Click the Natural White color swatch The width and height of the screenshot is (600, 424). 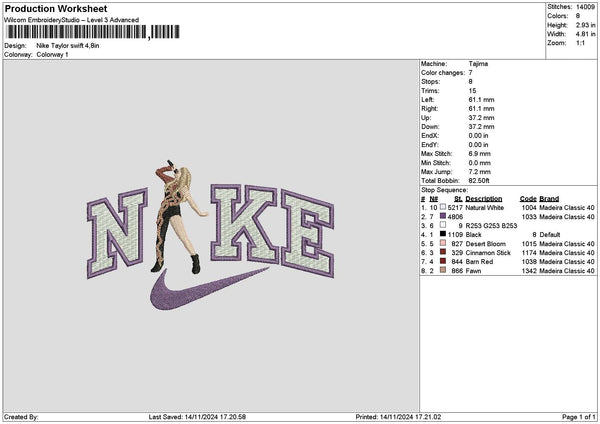point(443,207)
